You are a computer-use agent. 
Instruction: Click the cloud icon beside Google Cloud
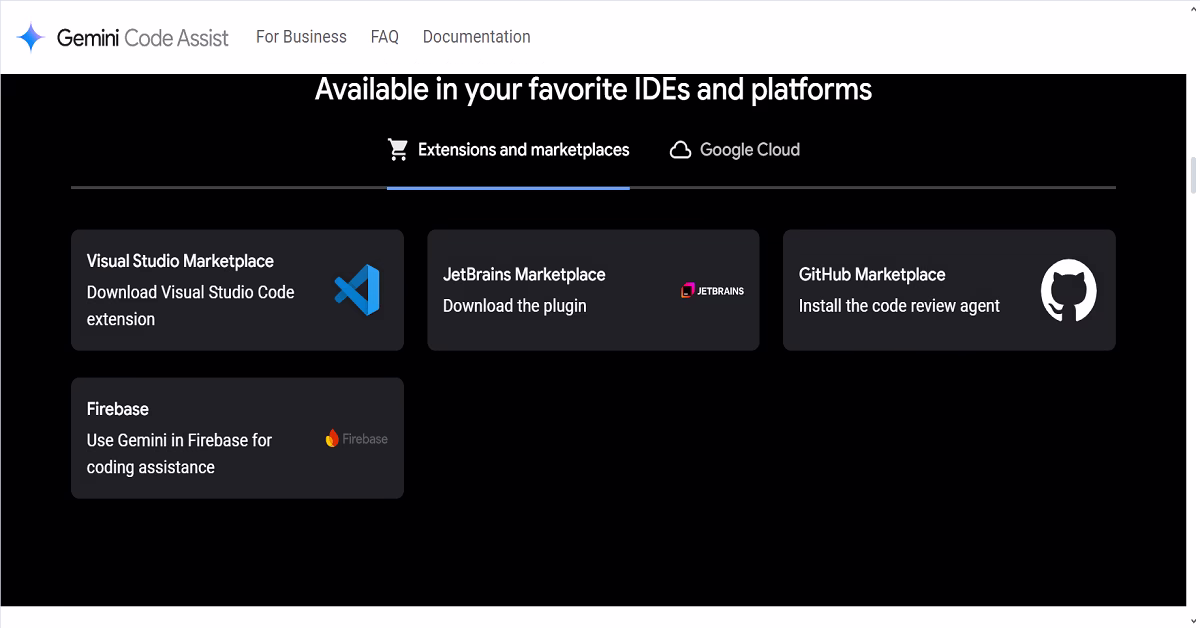680,150
